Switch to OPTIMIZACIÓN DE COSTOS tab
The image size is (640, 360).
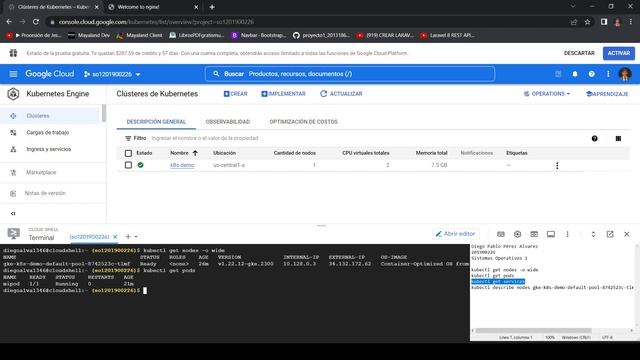304,122
